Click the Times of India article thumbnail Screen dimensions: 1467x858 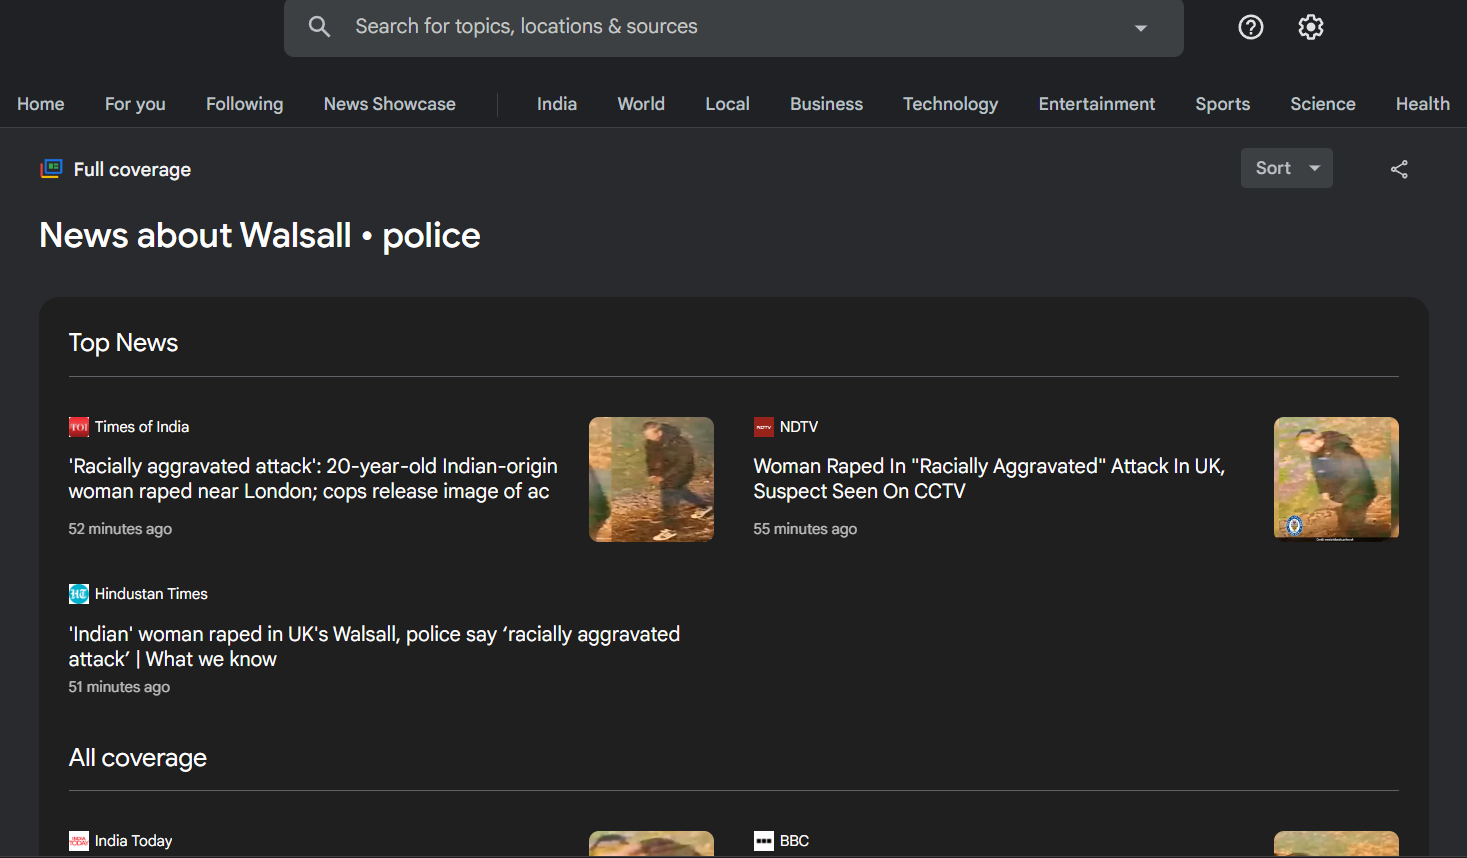point(651,479)
